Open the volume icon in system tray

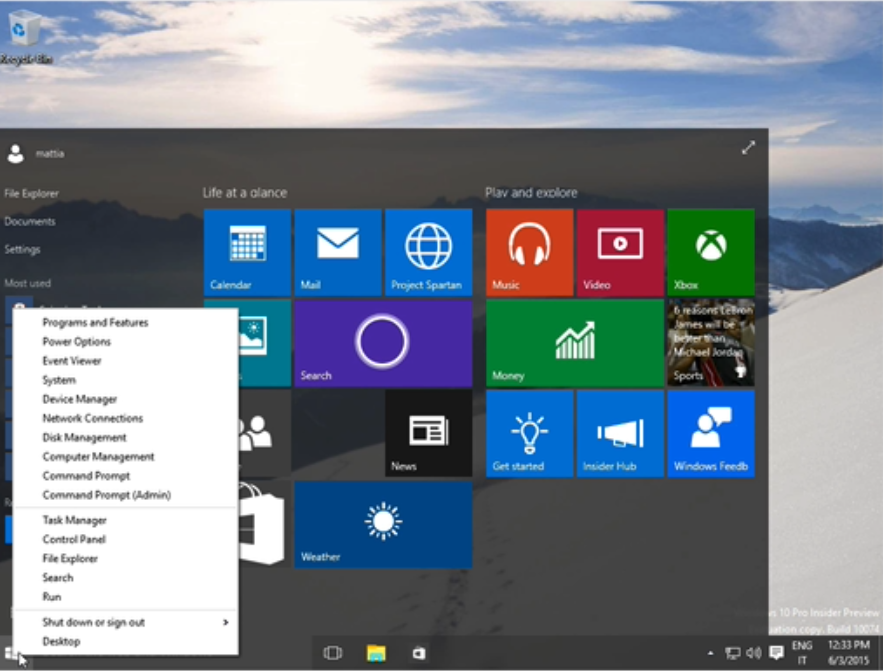pos(753,653)
